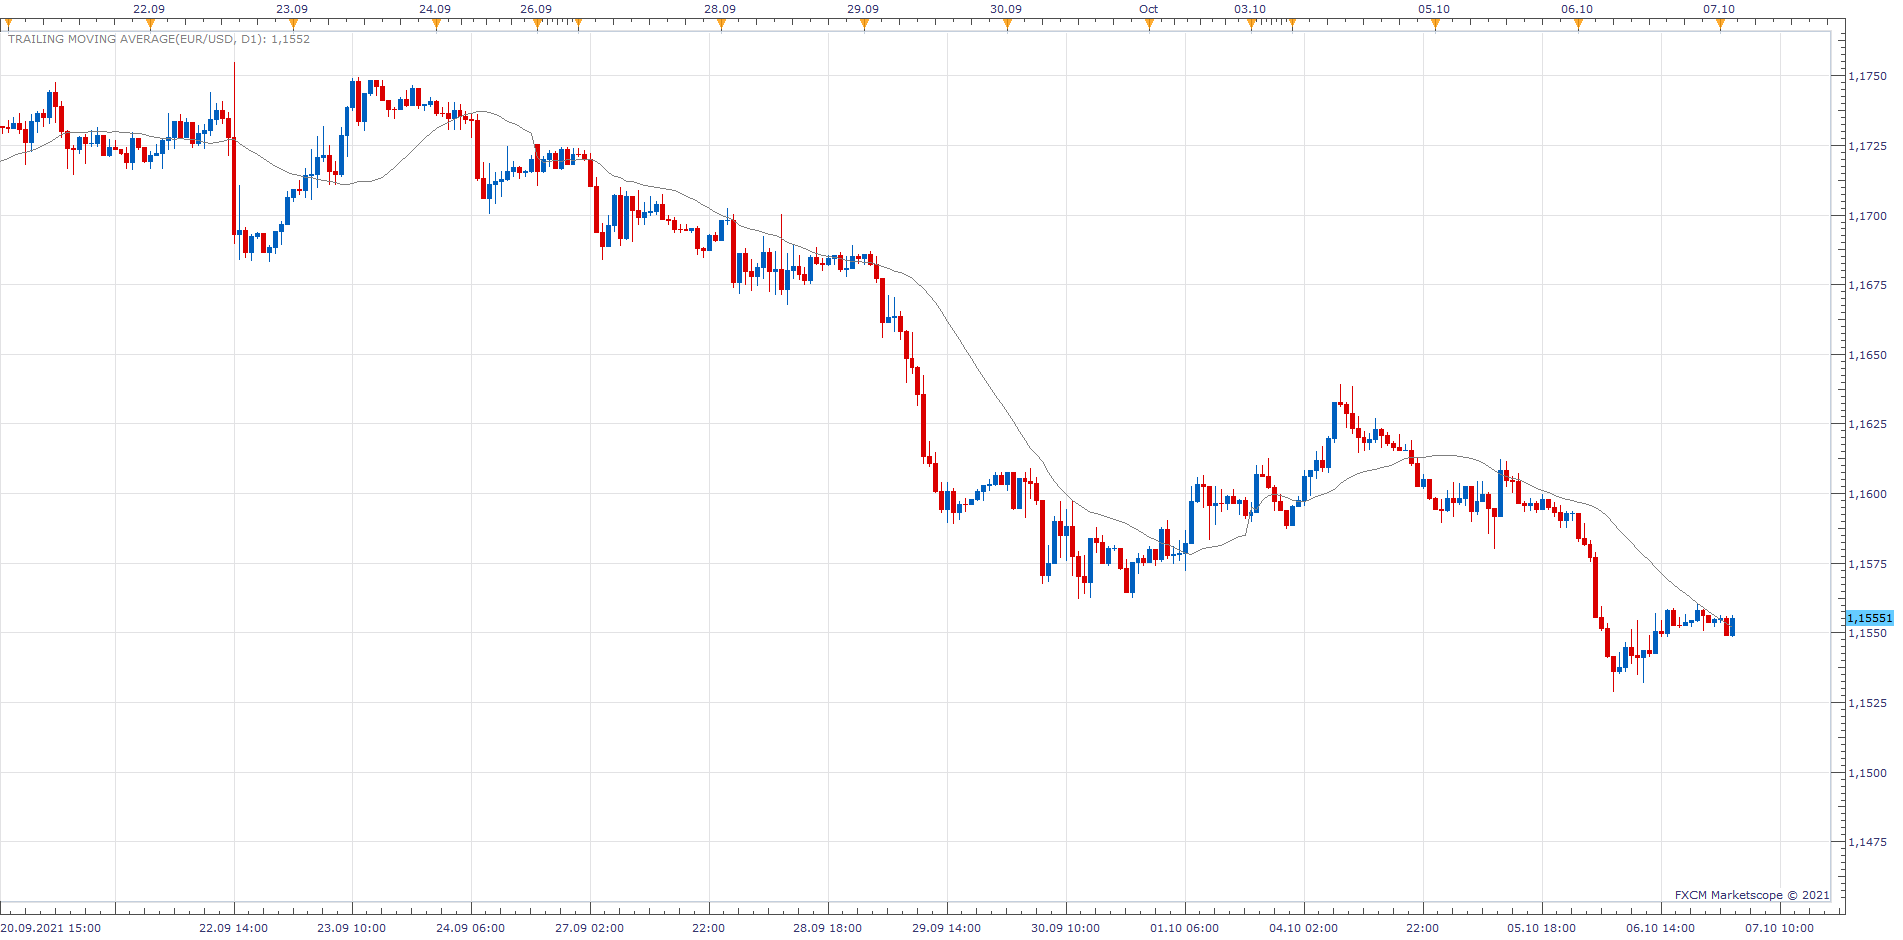The width and height of the screenshot is (1903, 940).
Task: Select the Trailing Moving Average indicator label
Action: [x=159, y=39]
